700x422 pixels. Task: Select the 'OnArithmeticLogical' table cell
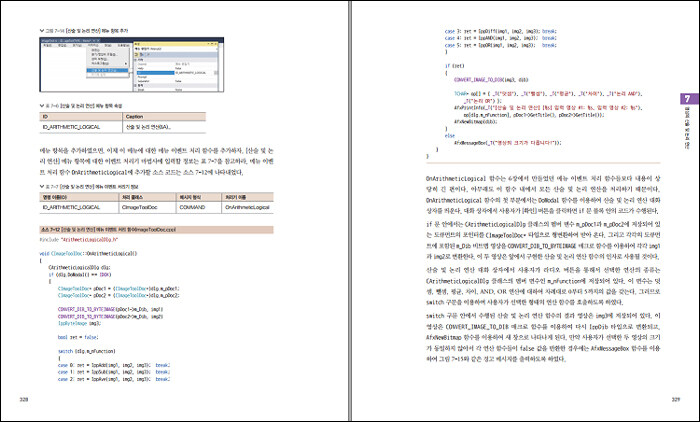pos(247,208)
